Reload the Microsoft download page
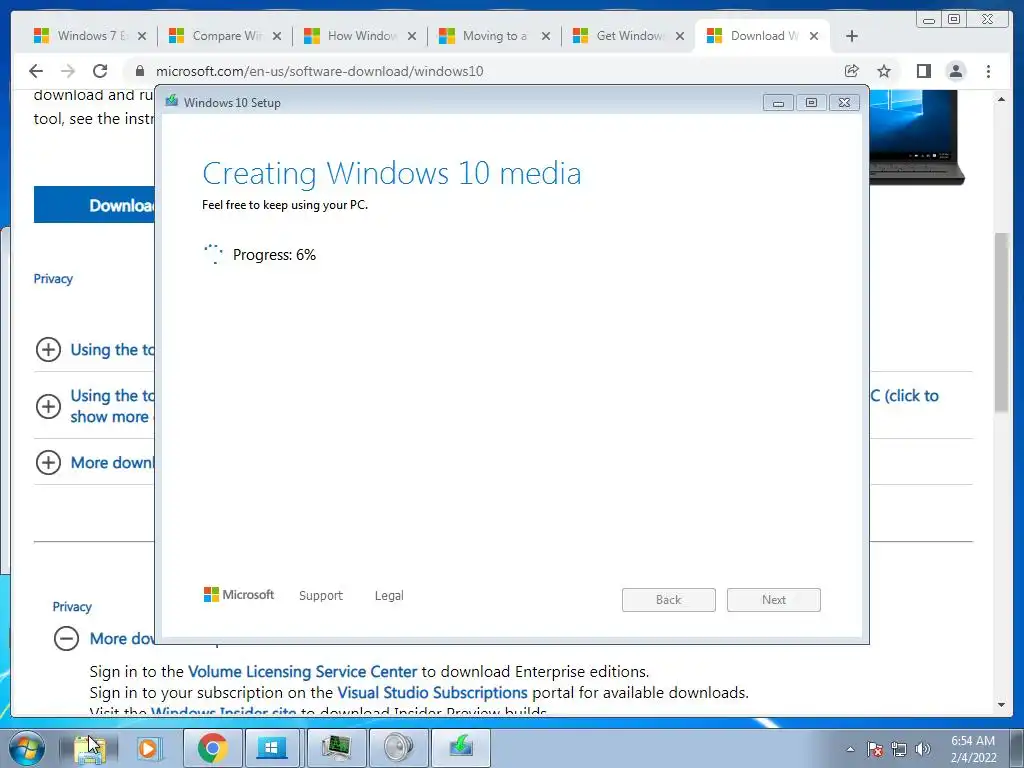The image size is (1024, 768). coord(99,71)
